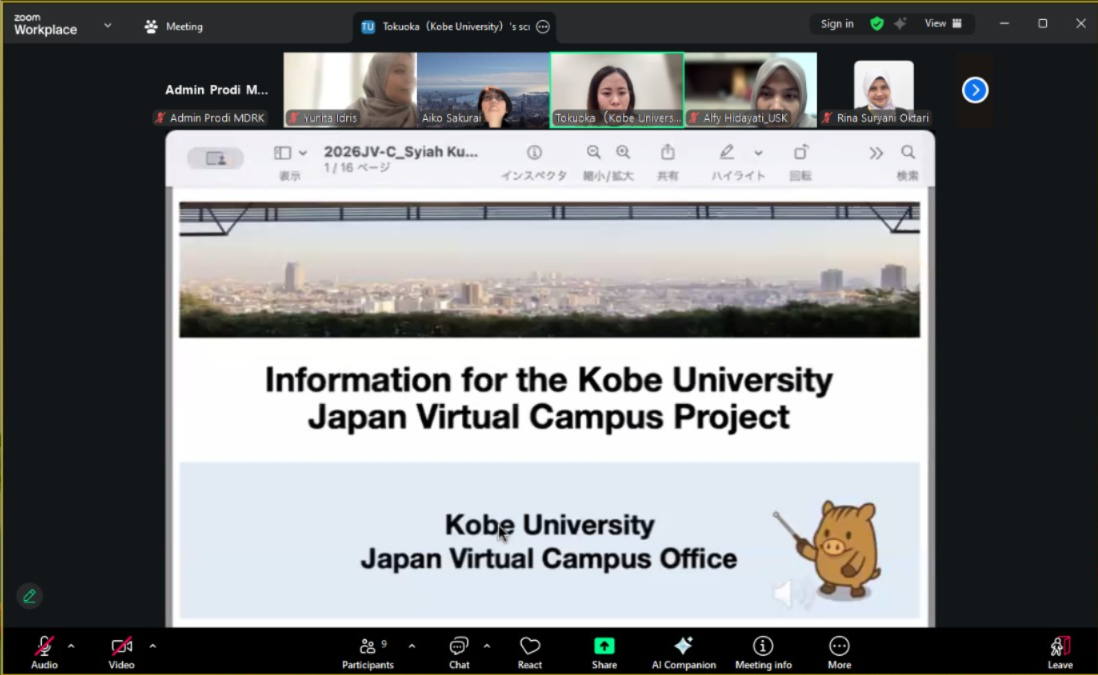Click zoom in magnifier in PDF toolbar
The height and width of the screenshot is (675, 1098).
(623, 153)
